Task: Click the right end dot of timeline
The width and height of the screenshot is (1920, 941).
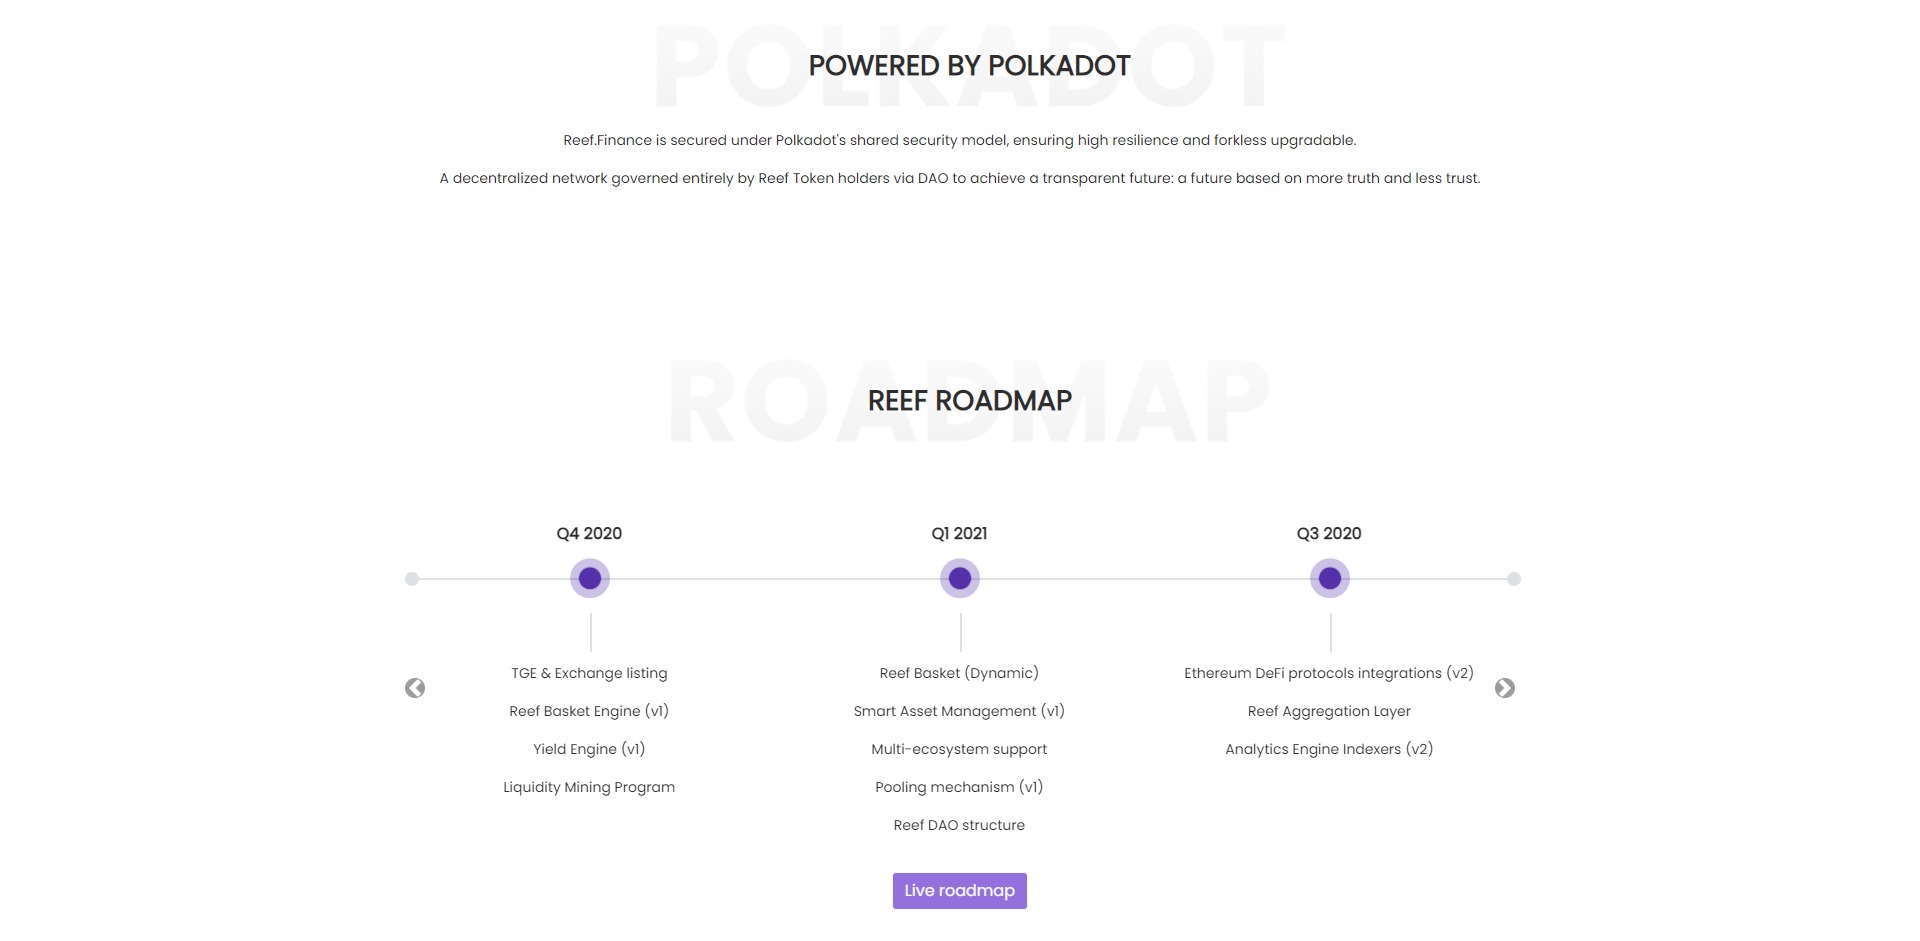Action: click(1514, 579)
